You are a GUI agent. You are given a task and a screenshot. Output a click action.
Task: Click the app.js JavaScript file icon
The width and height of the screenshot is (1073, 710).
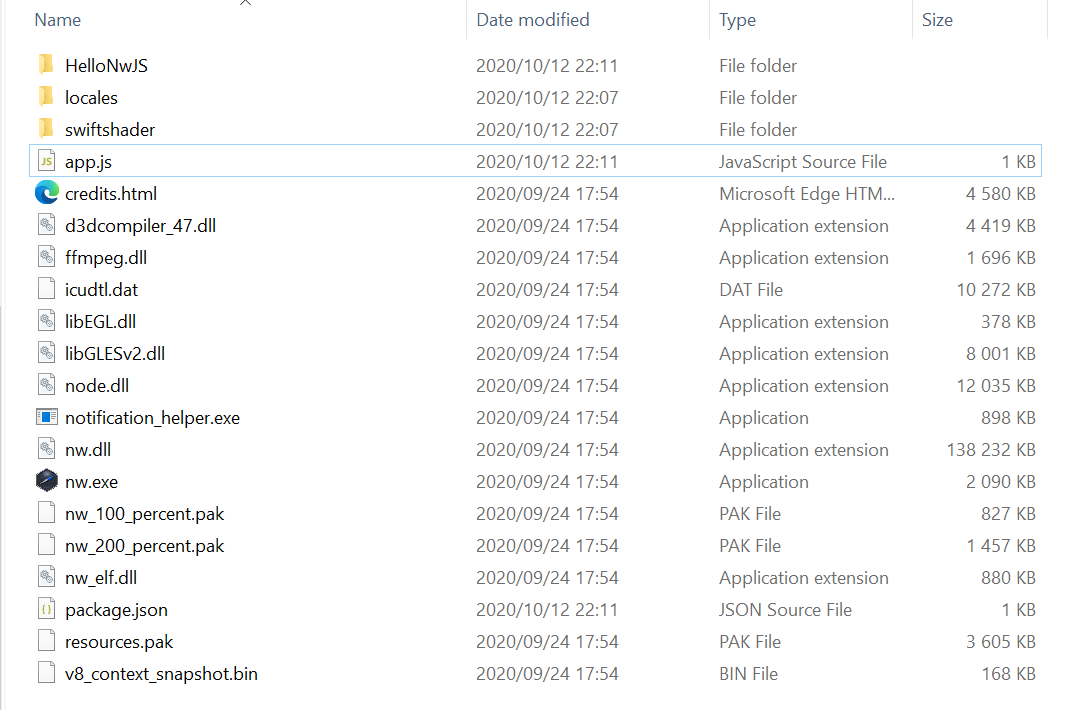point(46,162)
